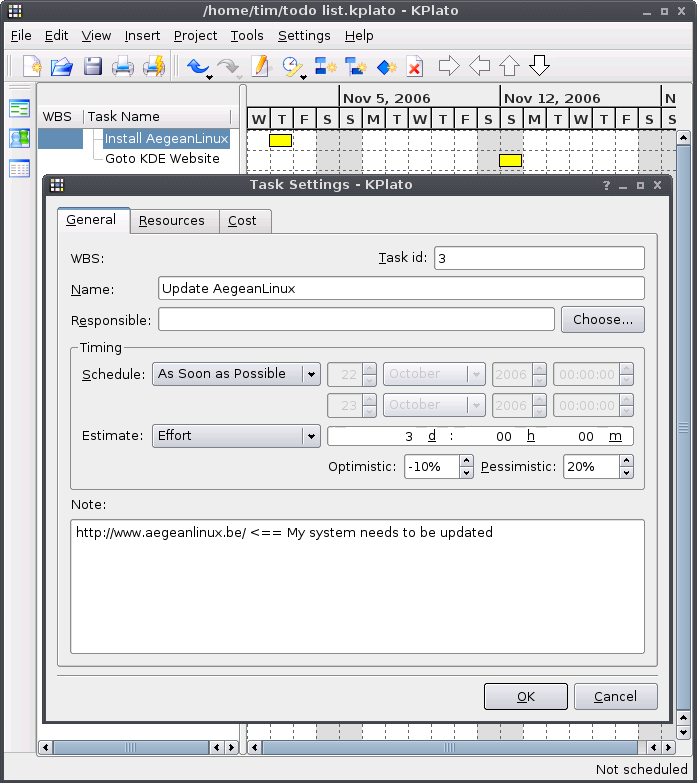Click the Choose... button for Responsible
This screenshot has width=697, height=783.
[603, 320]
